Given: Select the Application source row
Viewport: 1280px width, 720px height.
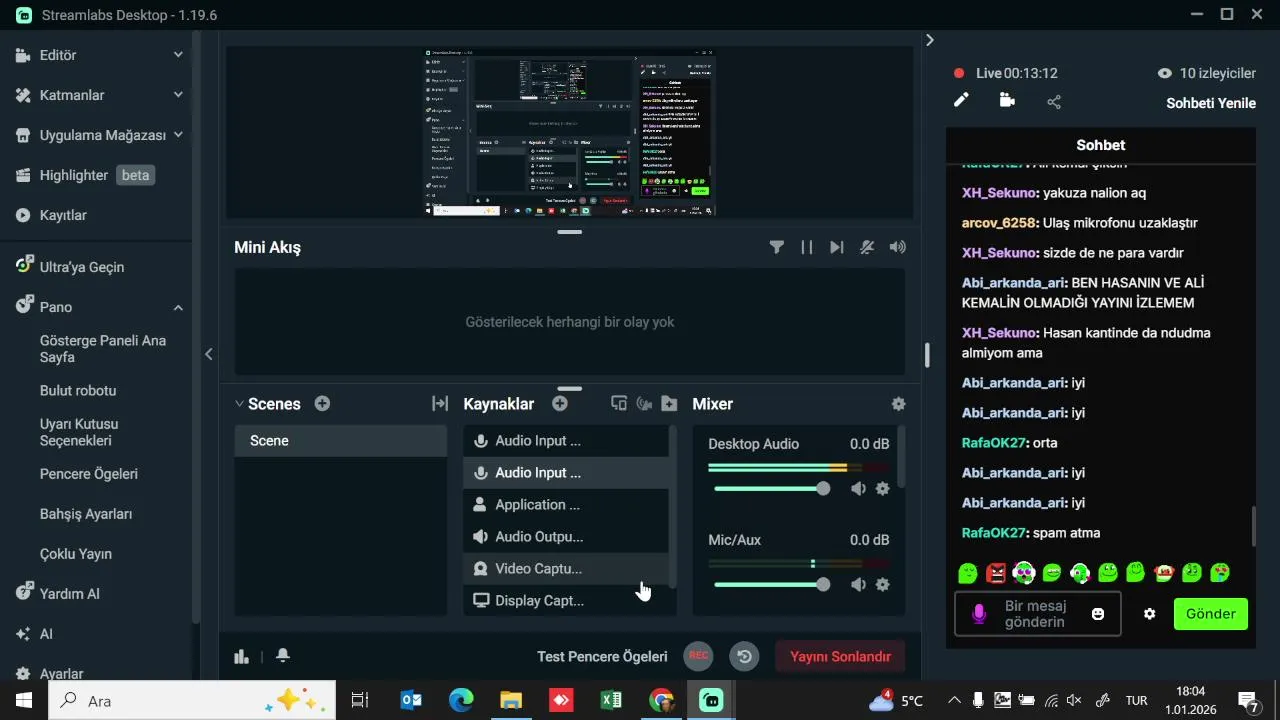Looking at the screenshot, I should point(566,505).
